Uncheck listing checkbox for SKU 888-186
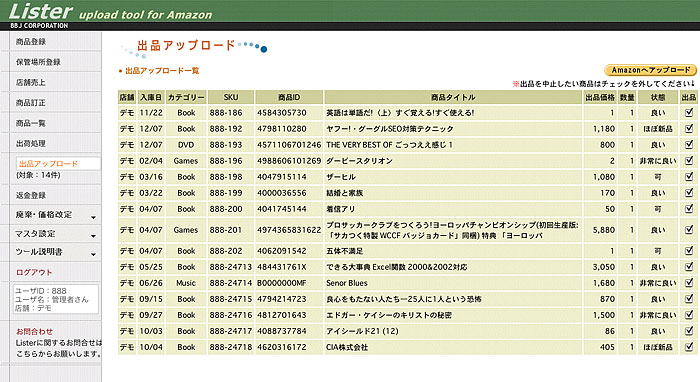This screenshot has width=700, height=382. [x=688, y=112]
